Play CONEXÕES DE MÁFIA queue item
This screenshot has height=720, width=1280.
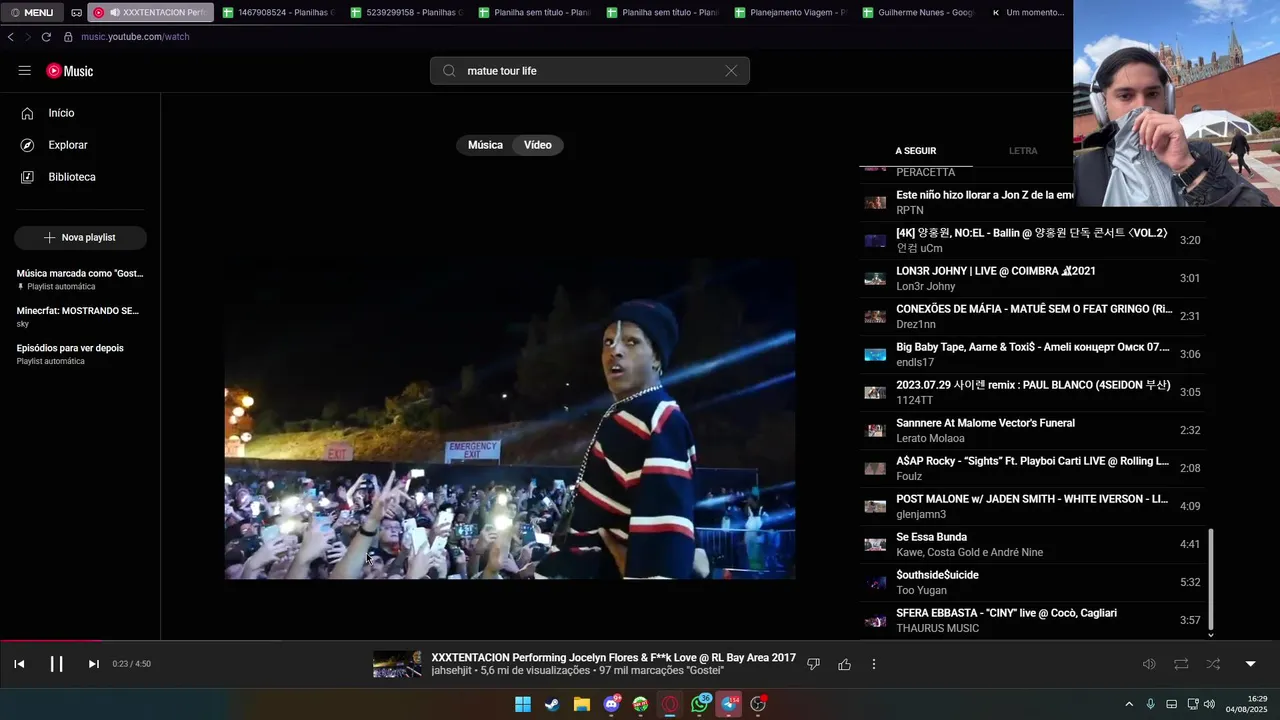[1034, 316]
